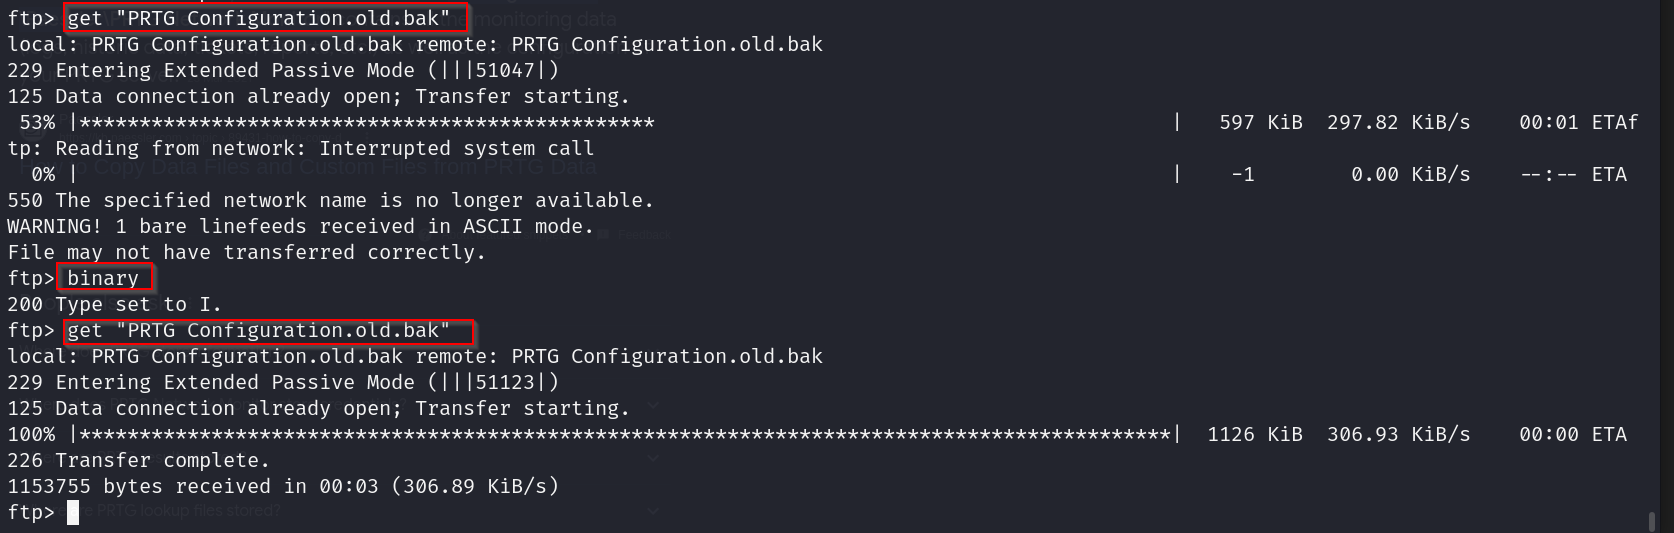Click the cursor at the last ftp prompt
1674x533 pixels.
73,513
